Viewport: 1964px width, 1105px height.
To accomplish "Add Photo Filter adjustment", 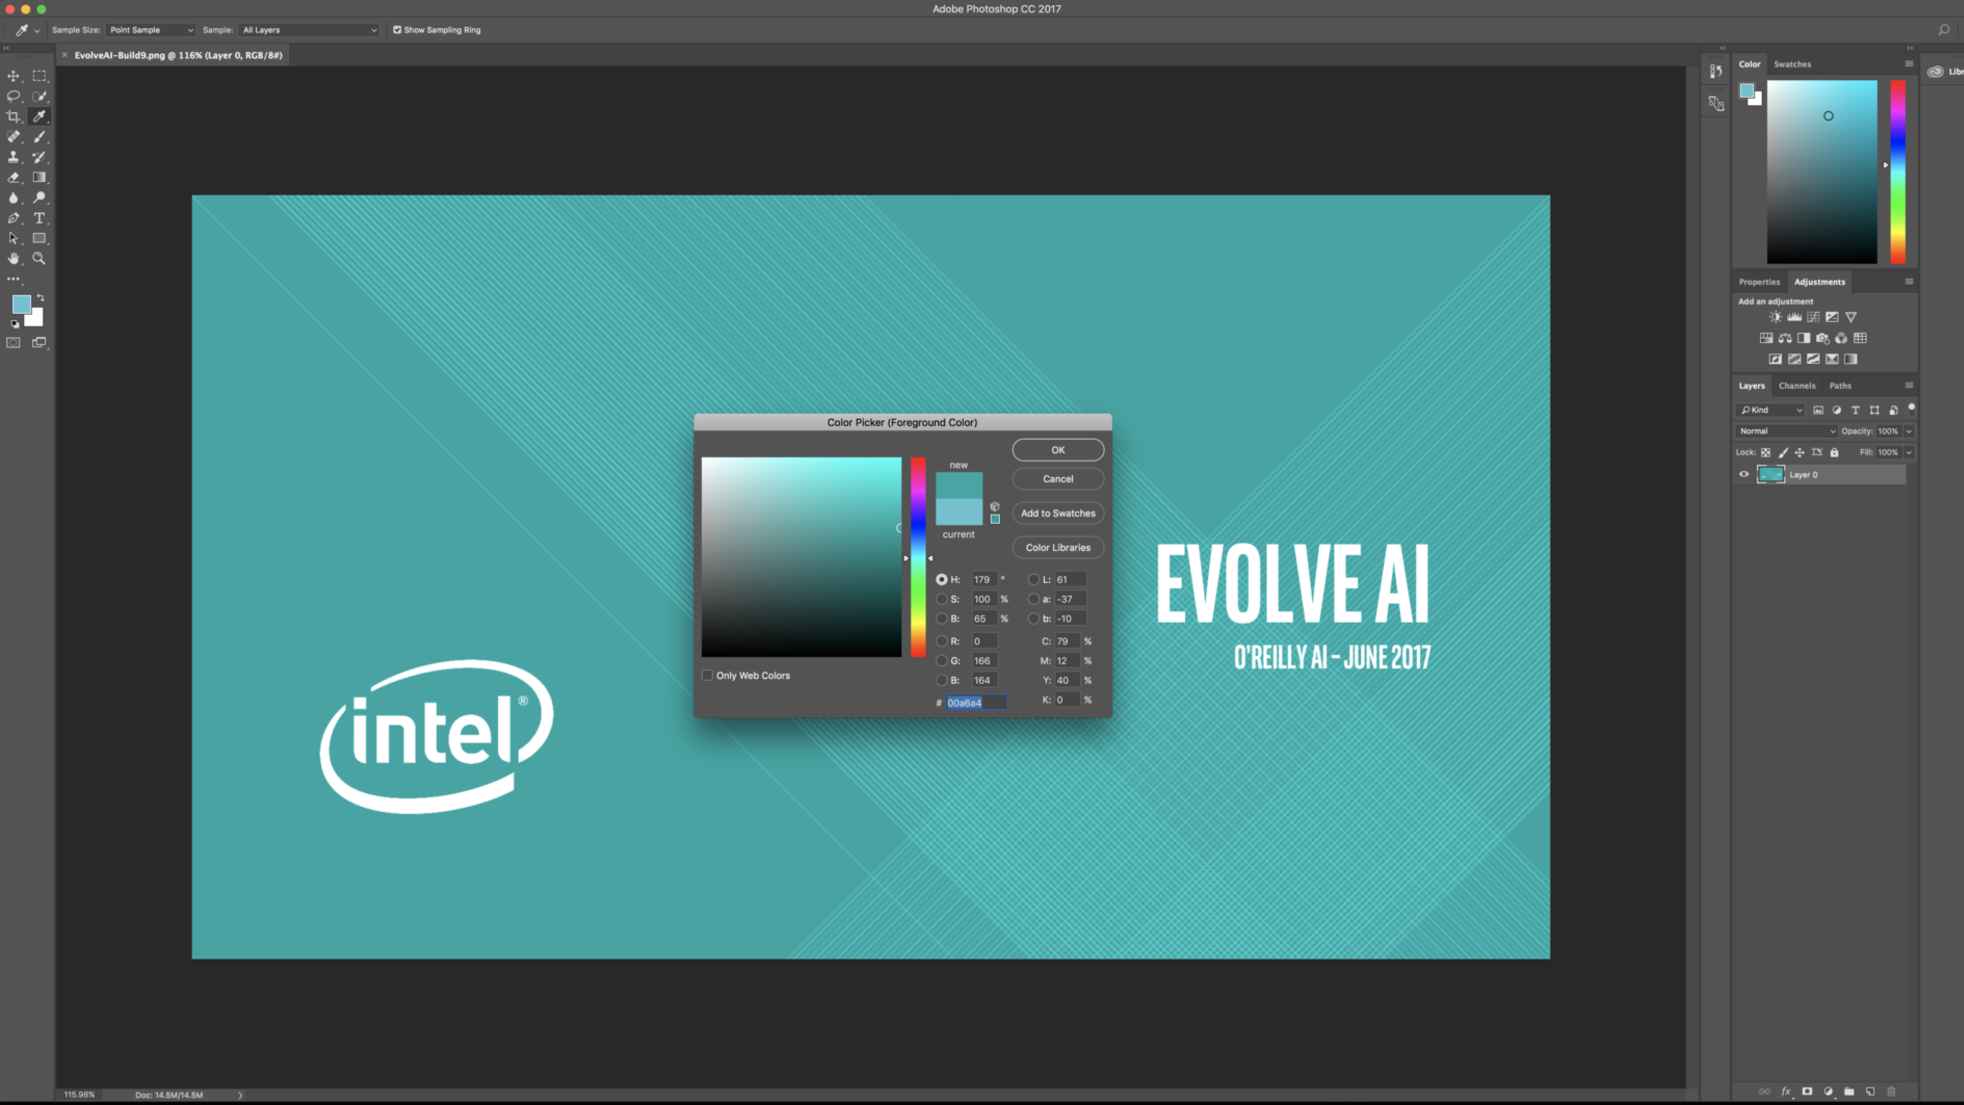I will click(x=1823, y=338).
